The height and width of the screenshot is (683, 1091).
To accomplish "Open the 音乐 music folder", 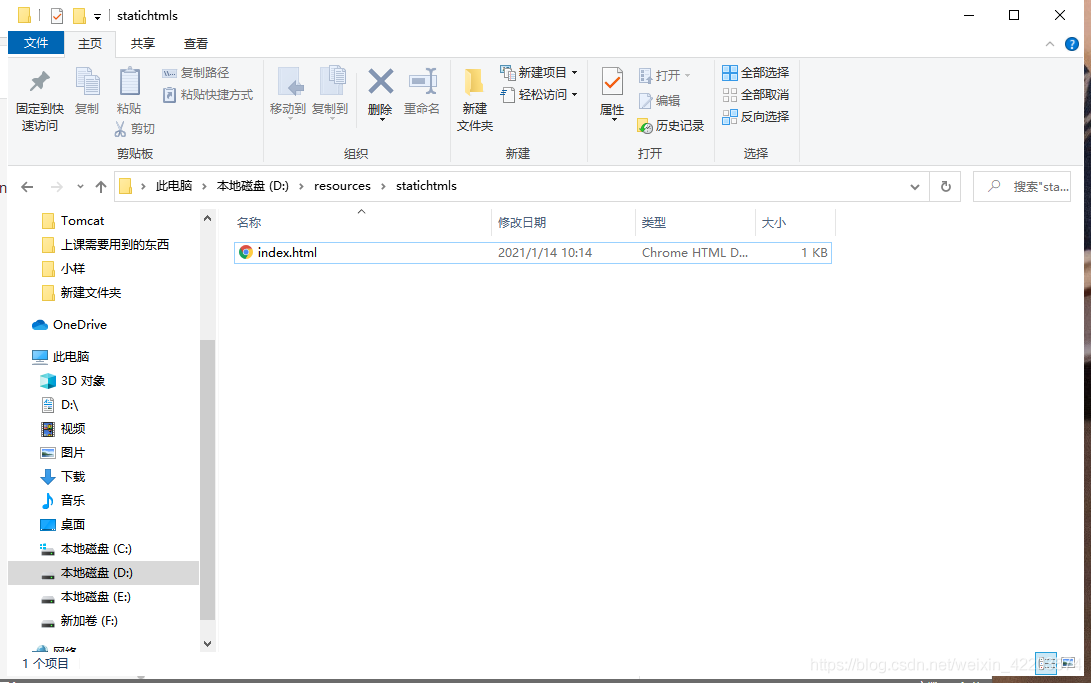I will pos(63,500).
